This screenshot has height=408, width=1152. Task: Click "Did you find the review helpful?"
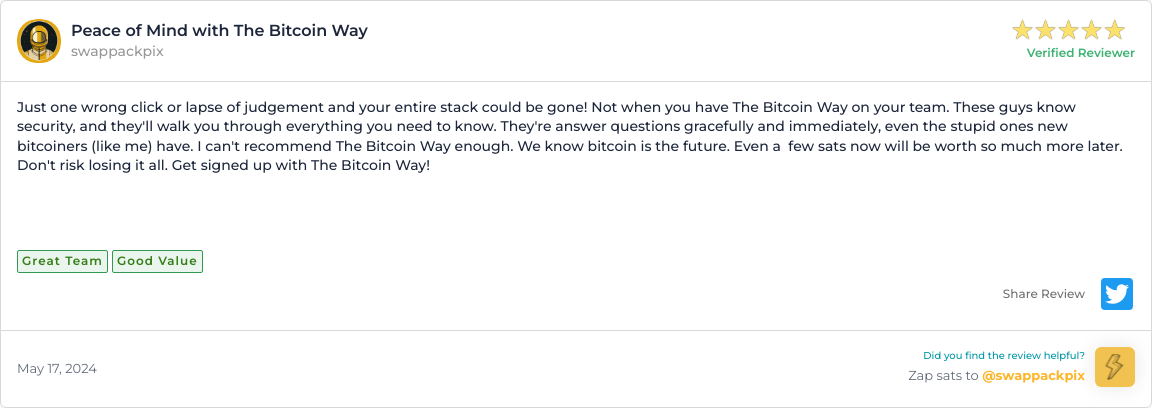(x=1003, y=355)
